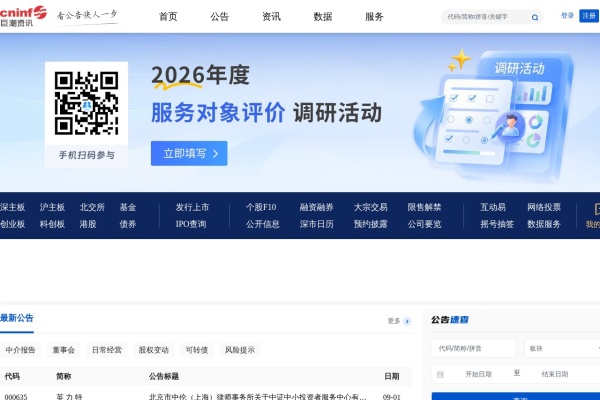Screen dimensions: 600x400
Task: Open the 基金 link
Action: pyautogui.click(x=128, y=207)
